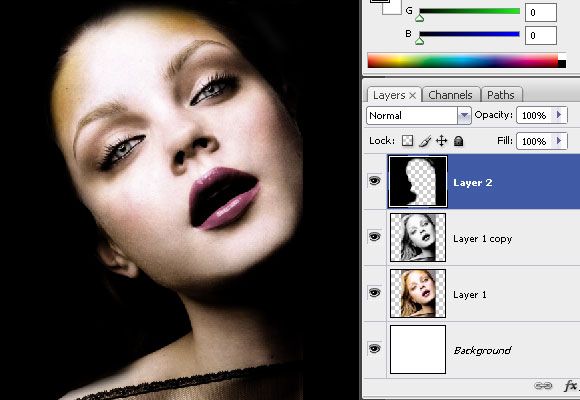Open the Opacity slider arrow
This screenshot has width=580, height=400.
(x=559, y=115)
